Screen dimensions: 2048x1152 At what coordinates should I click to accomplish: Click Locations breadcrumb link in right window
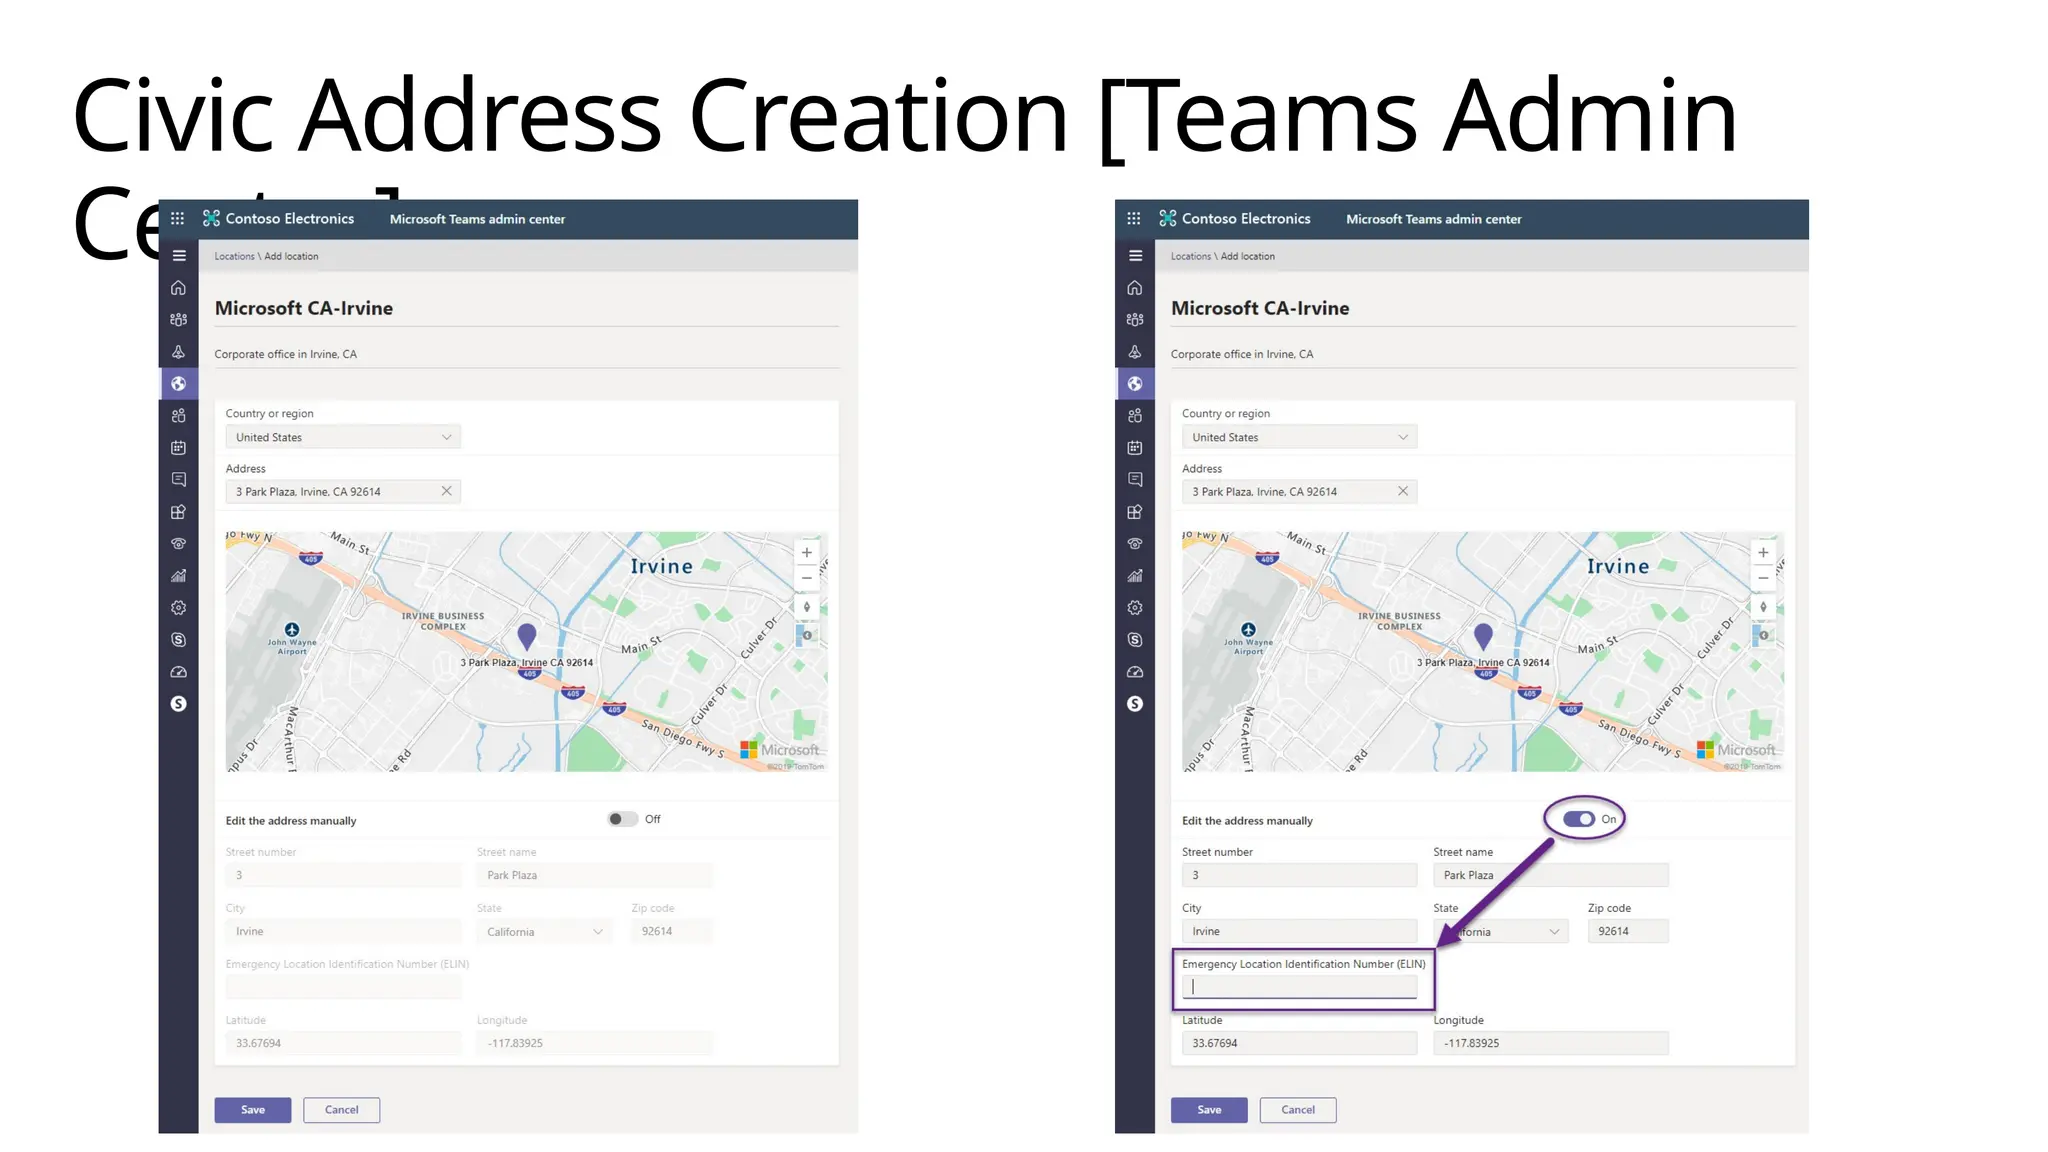1191,257
